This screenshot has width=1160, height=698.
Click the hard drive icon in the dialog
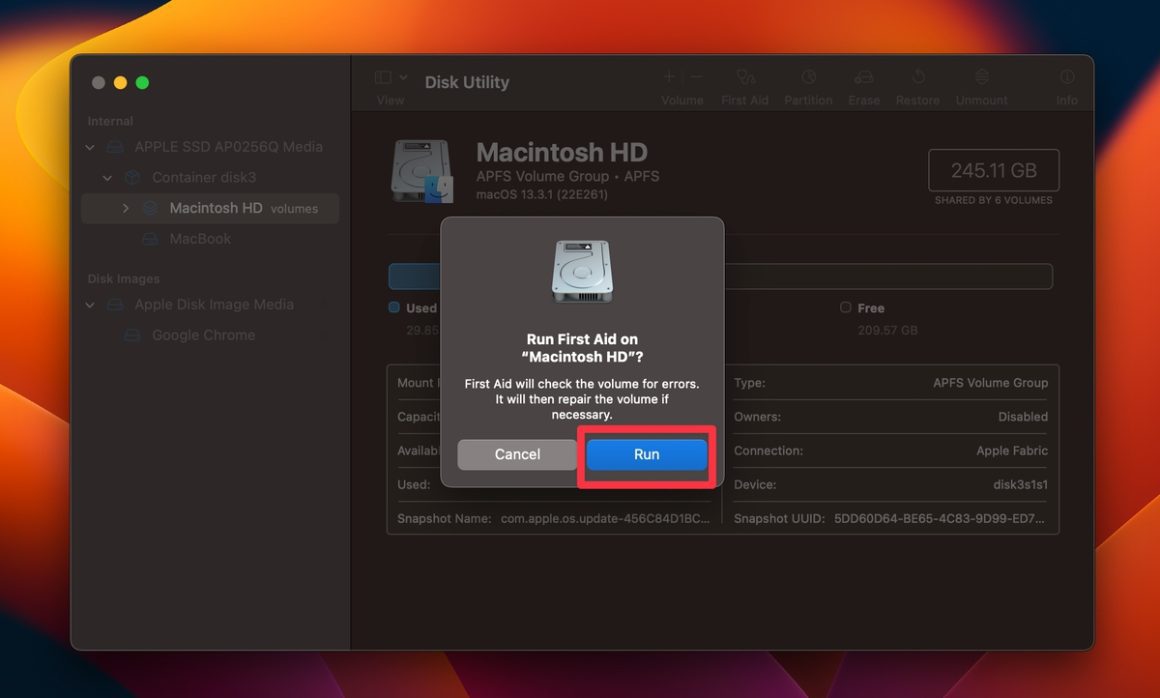(581, 270)
